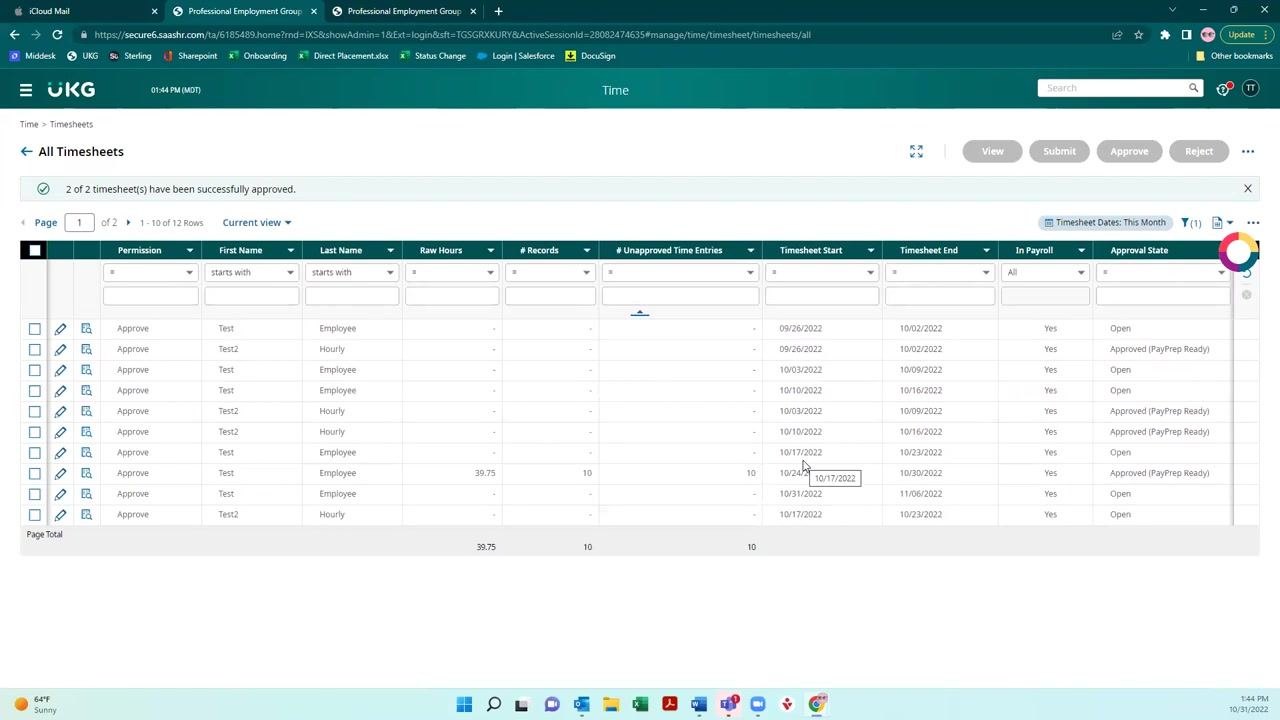Open Excel from the Windows taskbar
The height and width of the screenshot is (720, 1280).
(640, 704)
